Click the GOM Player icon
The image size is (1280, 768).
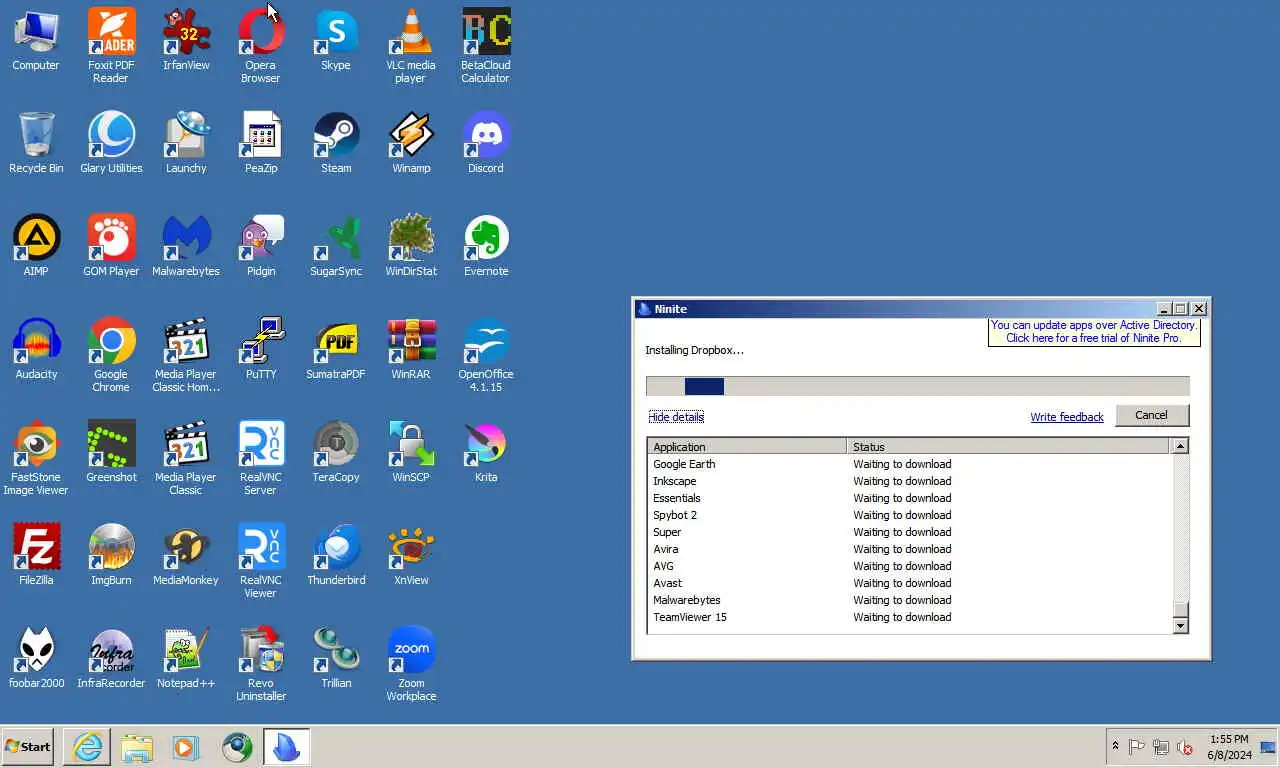coord(111,246)
